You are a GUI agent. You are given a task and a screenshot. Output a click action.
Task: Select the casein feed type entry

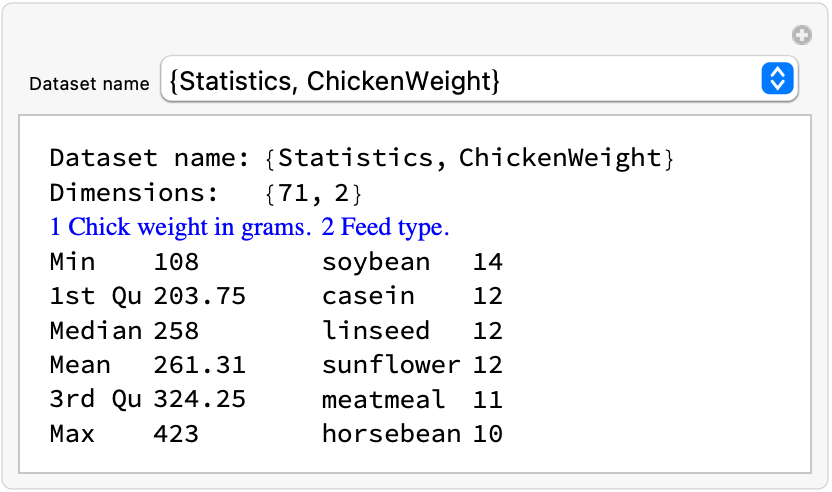[x=368, y=297]
